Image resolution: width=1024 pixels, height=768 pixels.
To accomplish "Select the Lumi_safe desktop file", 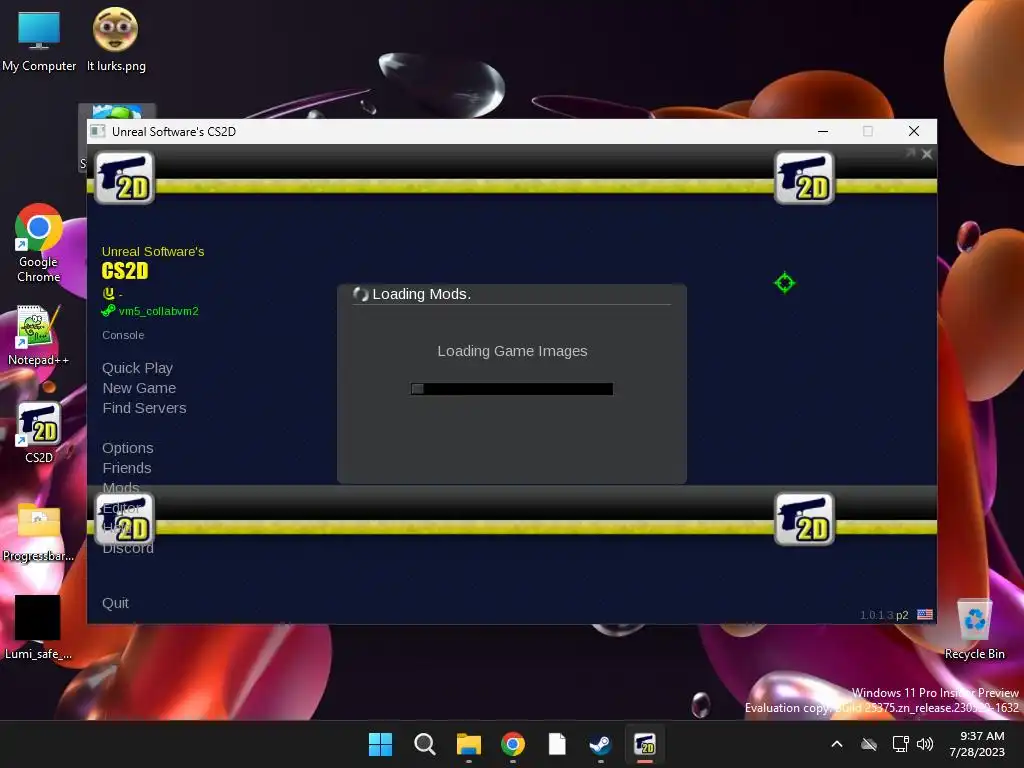I will tap(38, 628).
